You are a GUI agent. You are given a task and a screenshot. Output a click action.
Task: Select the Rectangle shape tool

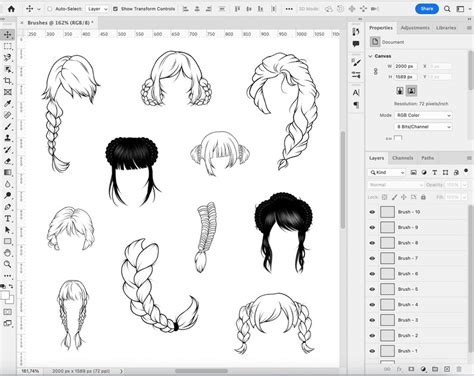(8, 241)
